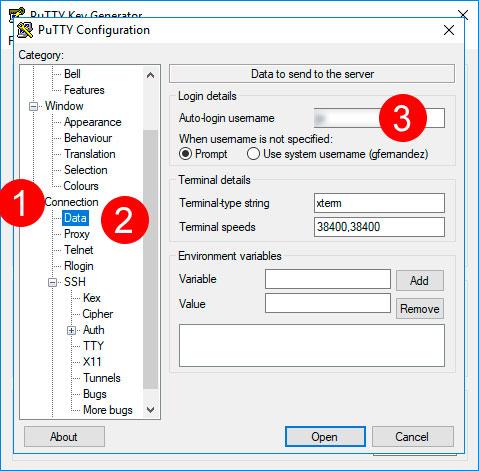Select the Data category
This screenshot has width=479, height=471.
(x=75, y=218)
